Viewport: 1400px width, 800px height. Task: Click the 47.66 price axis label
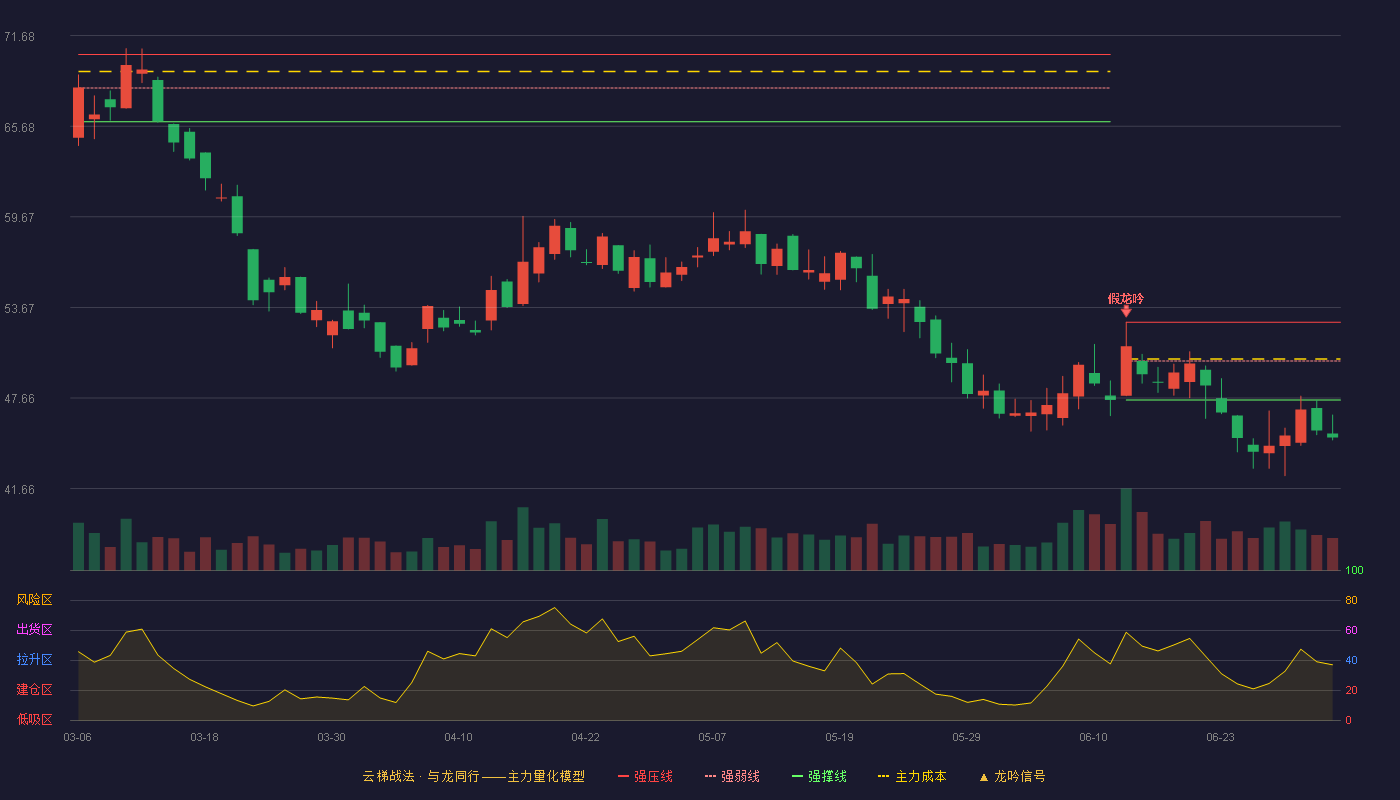tap(19, 398)
